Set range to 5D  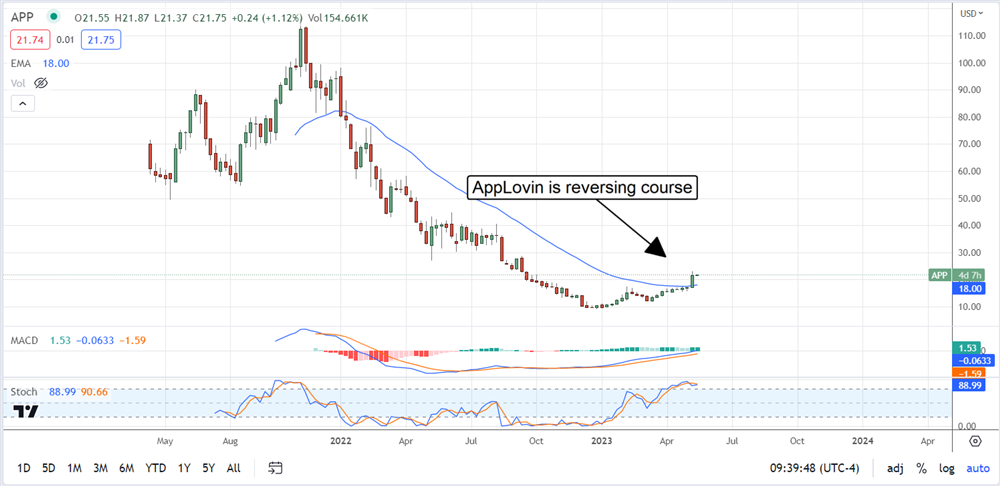pyautogui.click(x=48, y=468)
